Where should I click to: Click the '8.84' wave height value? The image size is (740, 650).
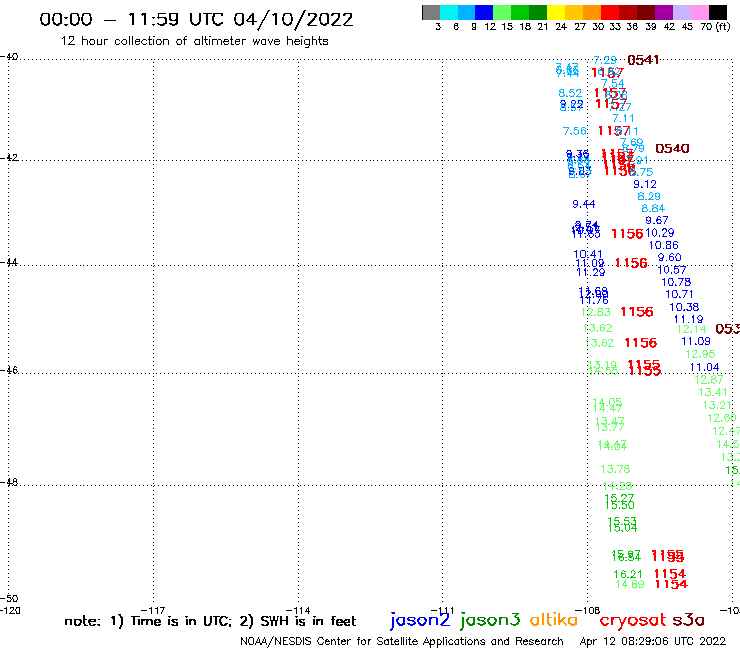point(653,208)
